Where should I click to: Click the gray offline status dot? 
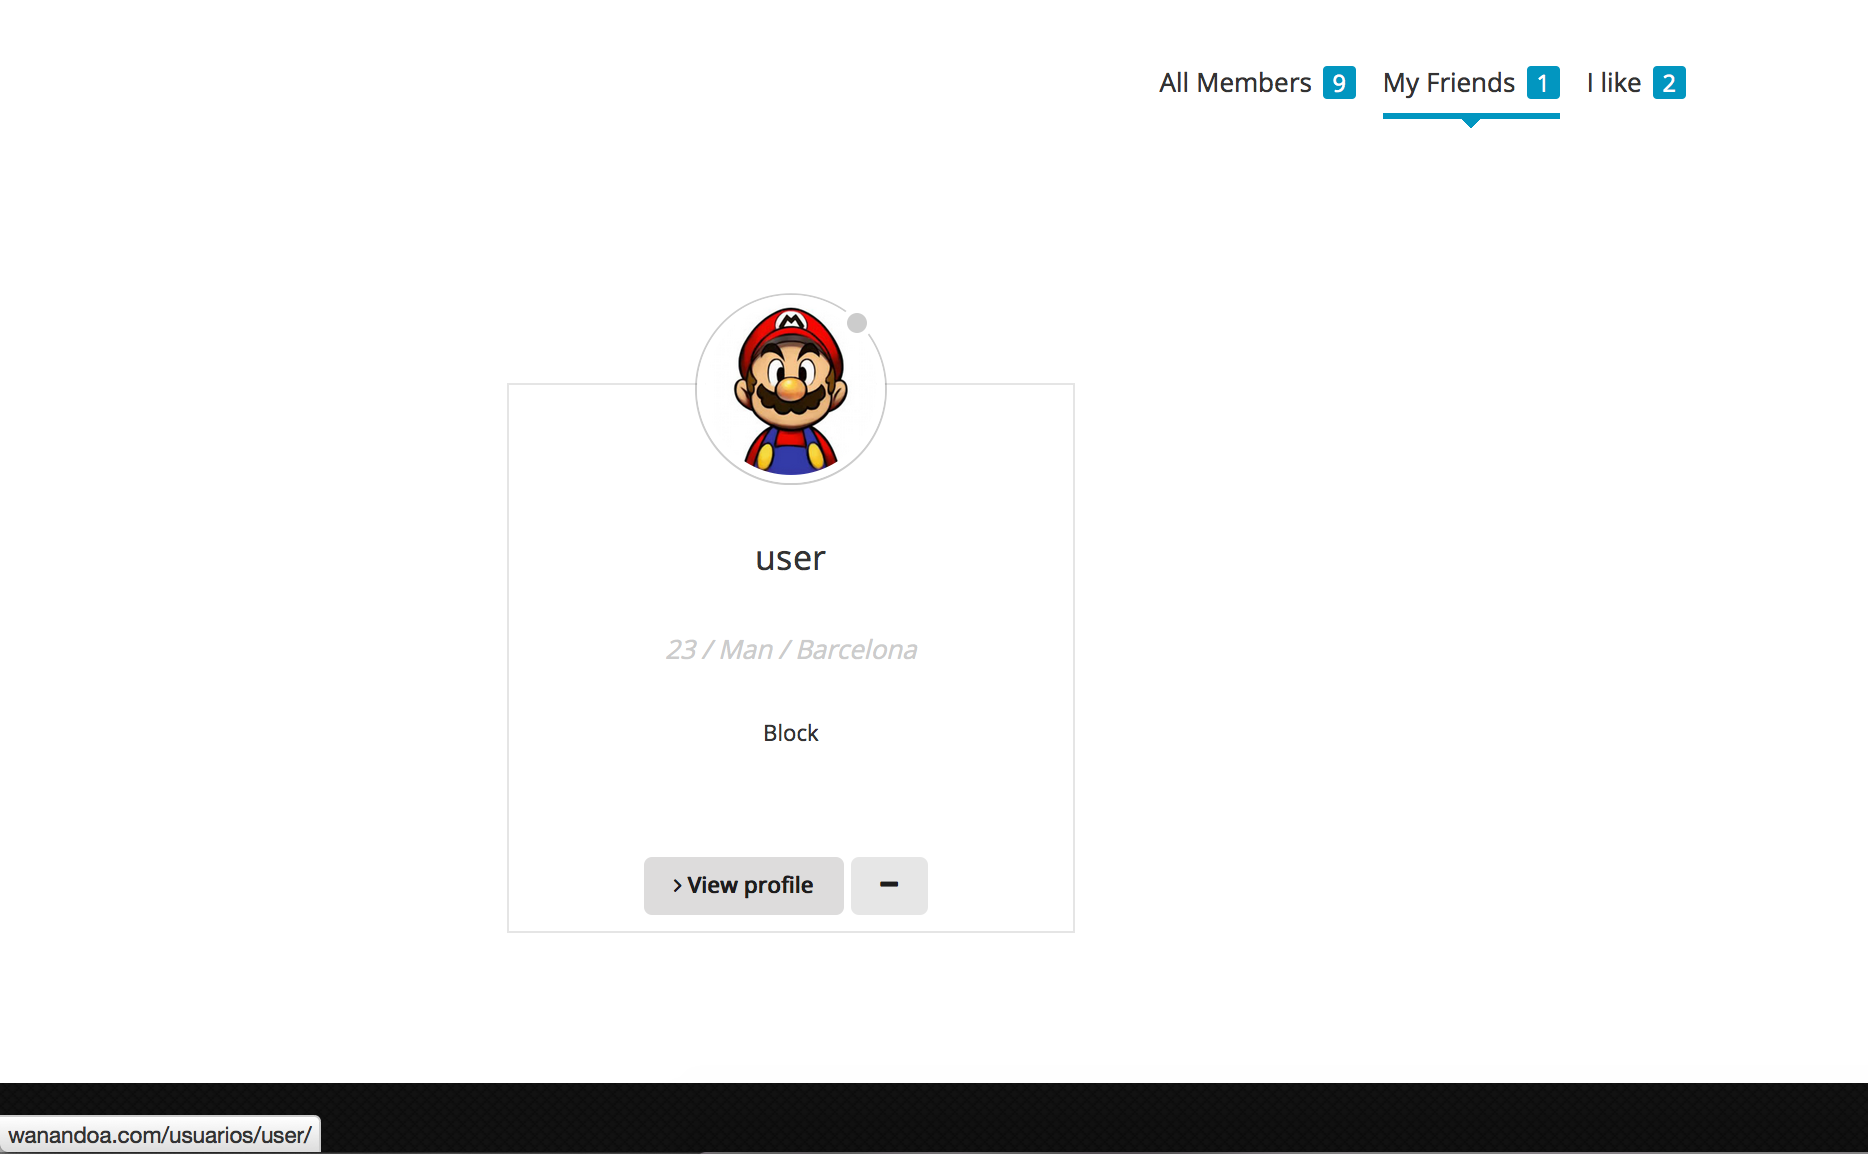tap(857, 323)
